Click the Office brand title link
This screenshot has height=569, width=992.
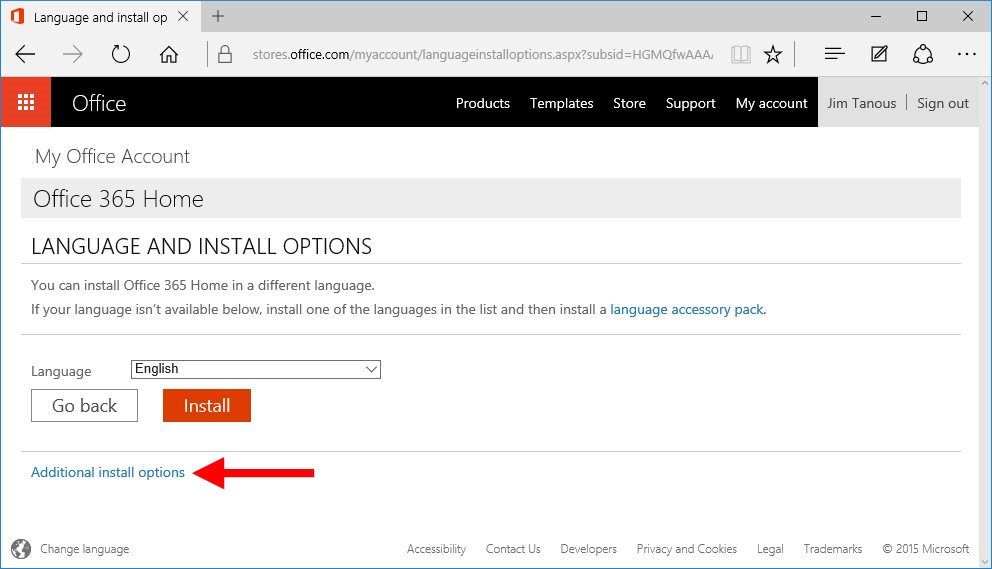(99, 103)
